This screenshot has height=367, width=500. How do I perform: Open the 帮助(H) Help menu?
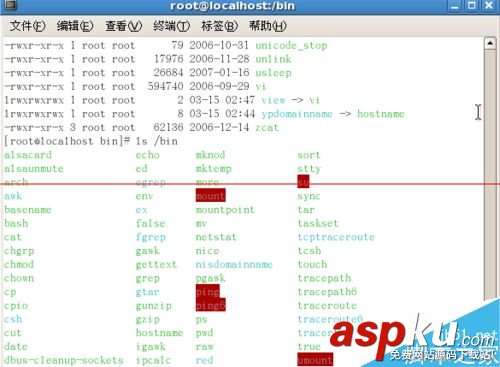pos(267,26)
